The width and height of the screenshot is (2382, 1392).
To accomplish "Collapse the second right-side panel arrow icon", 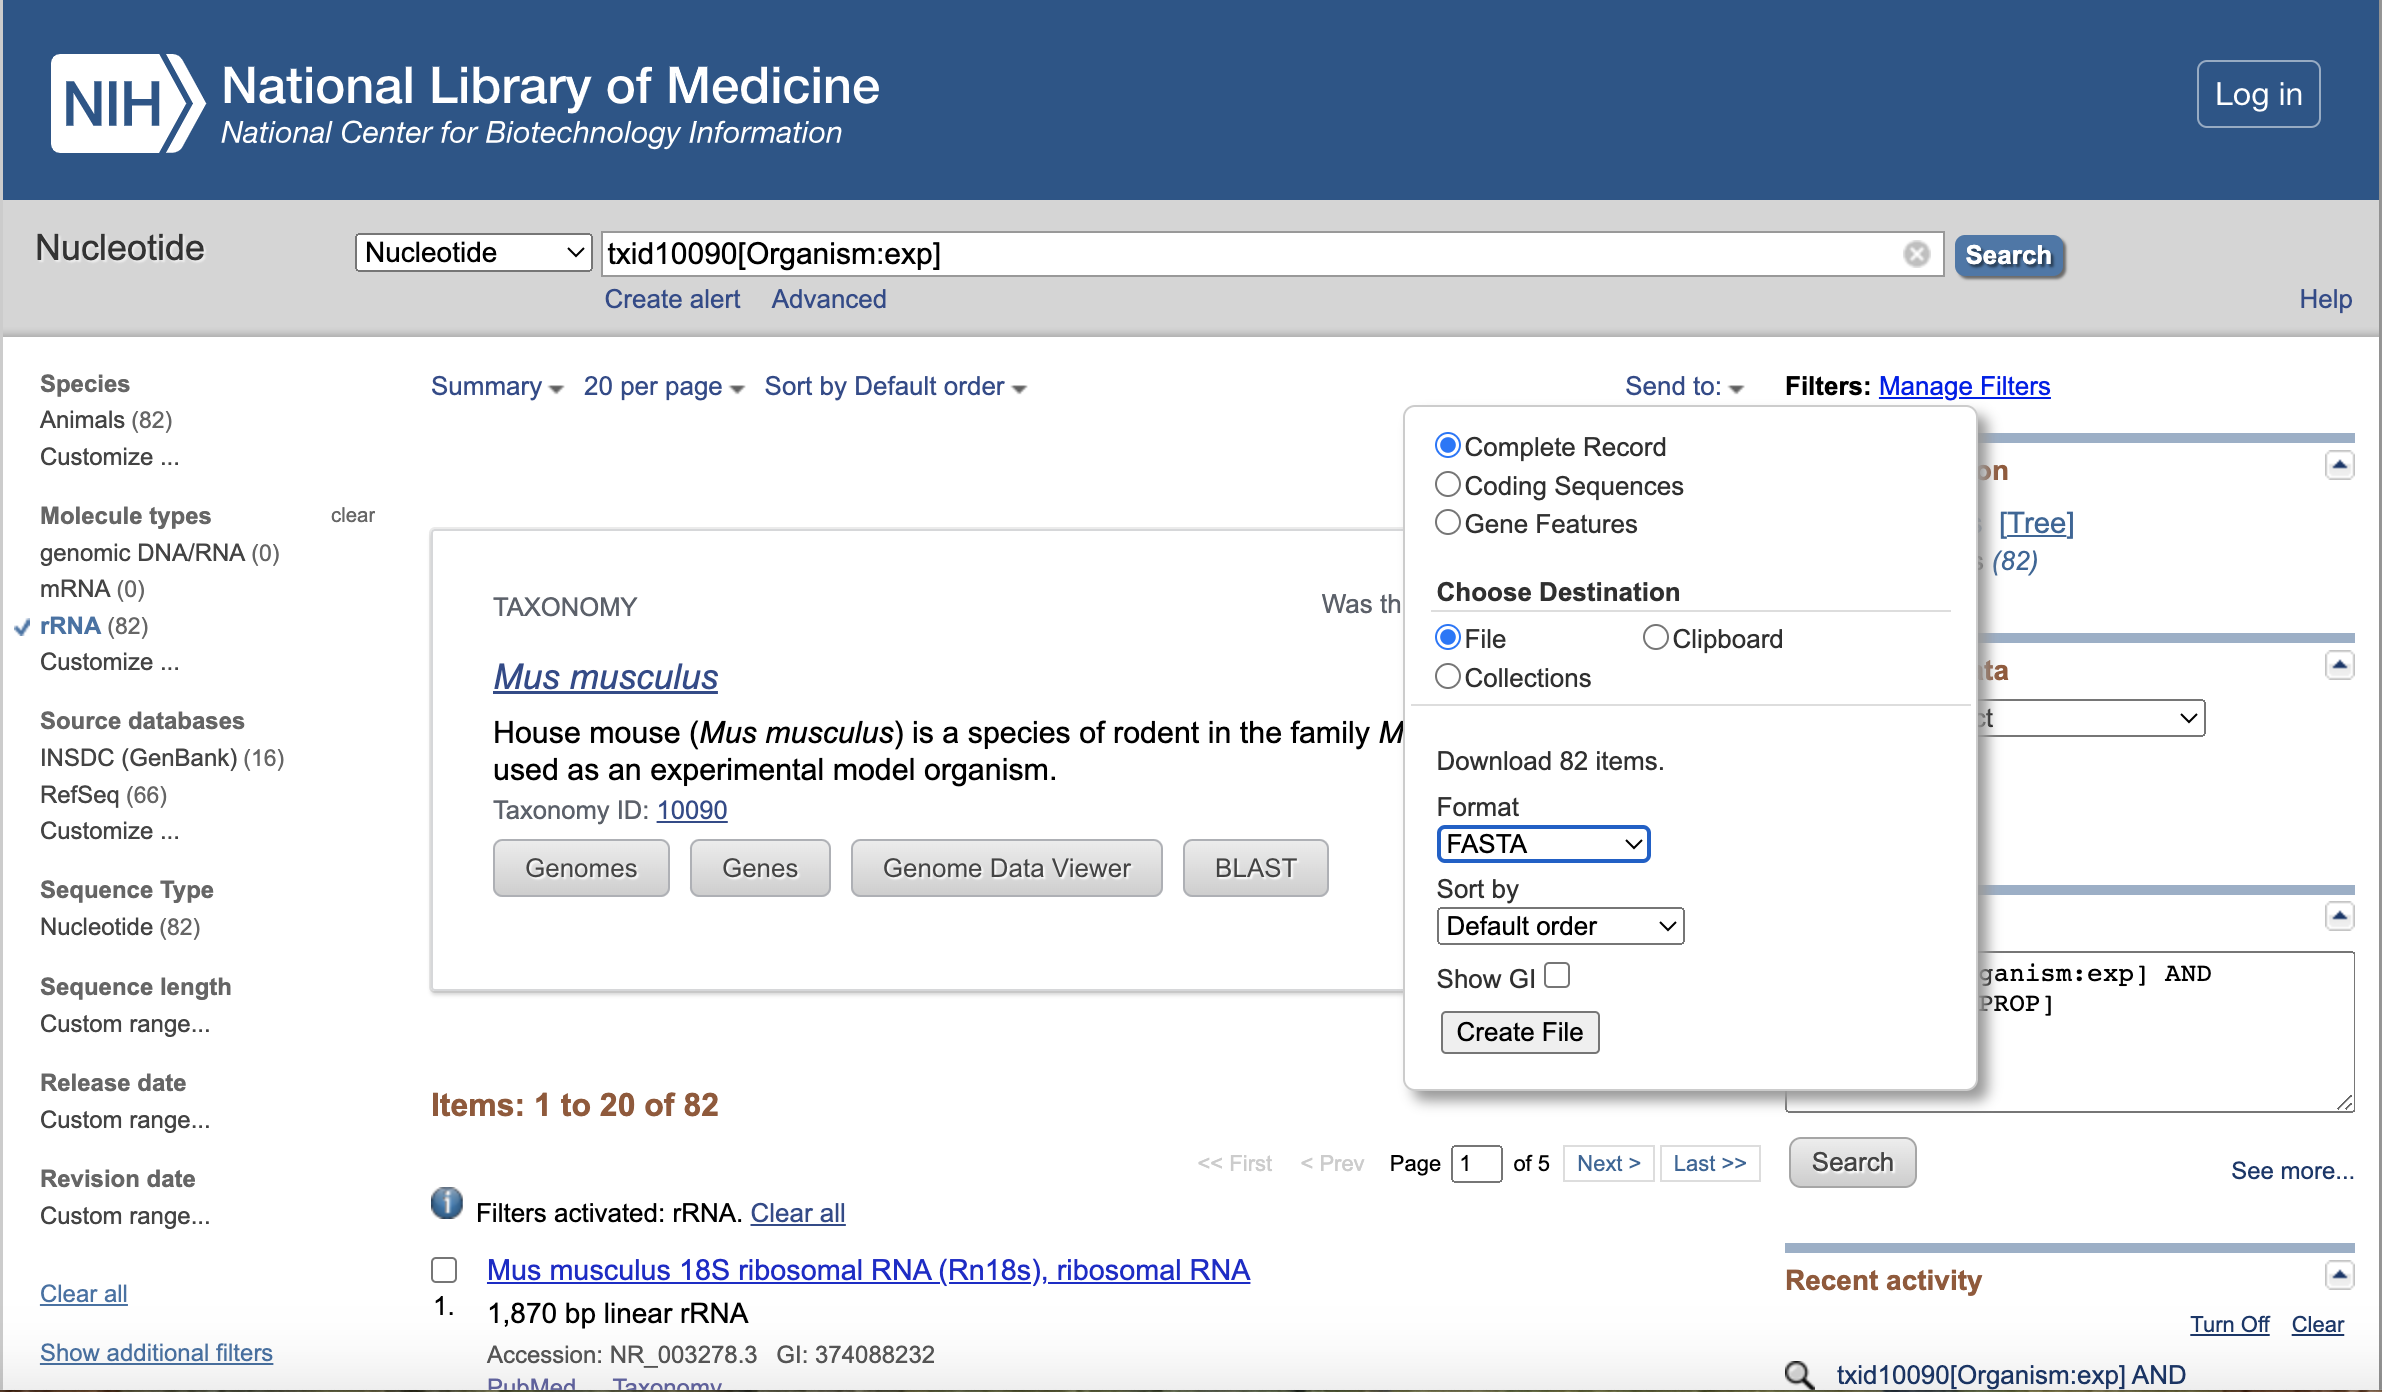I will (x=2339, y=665).
